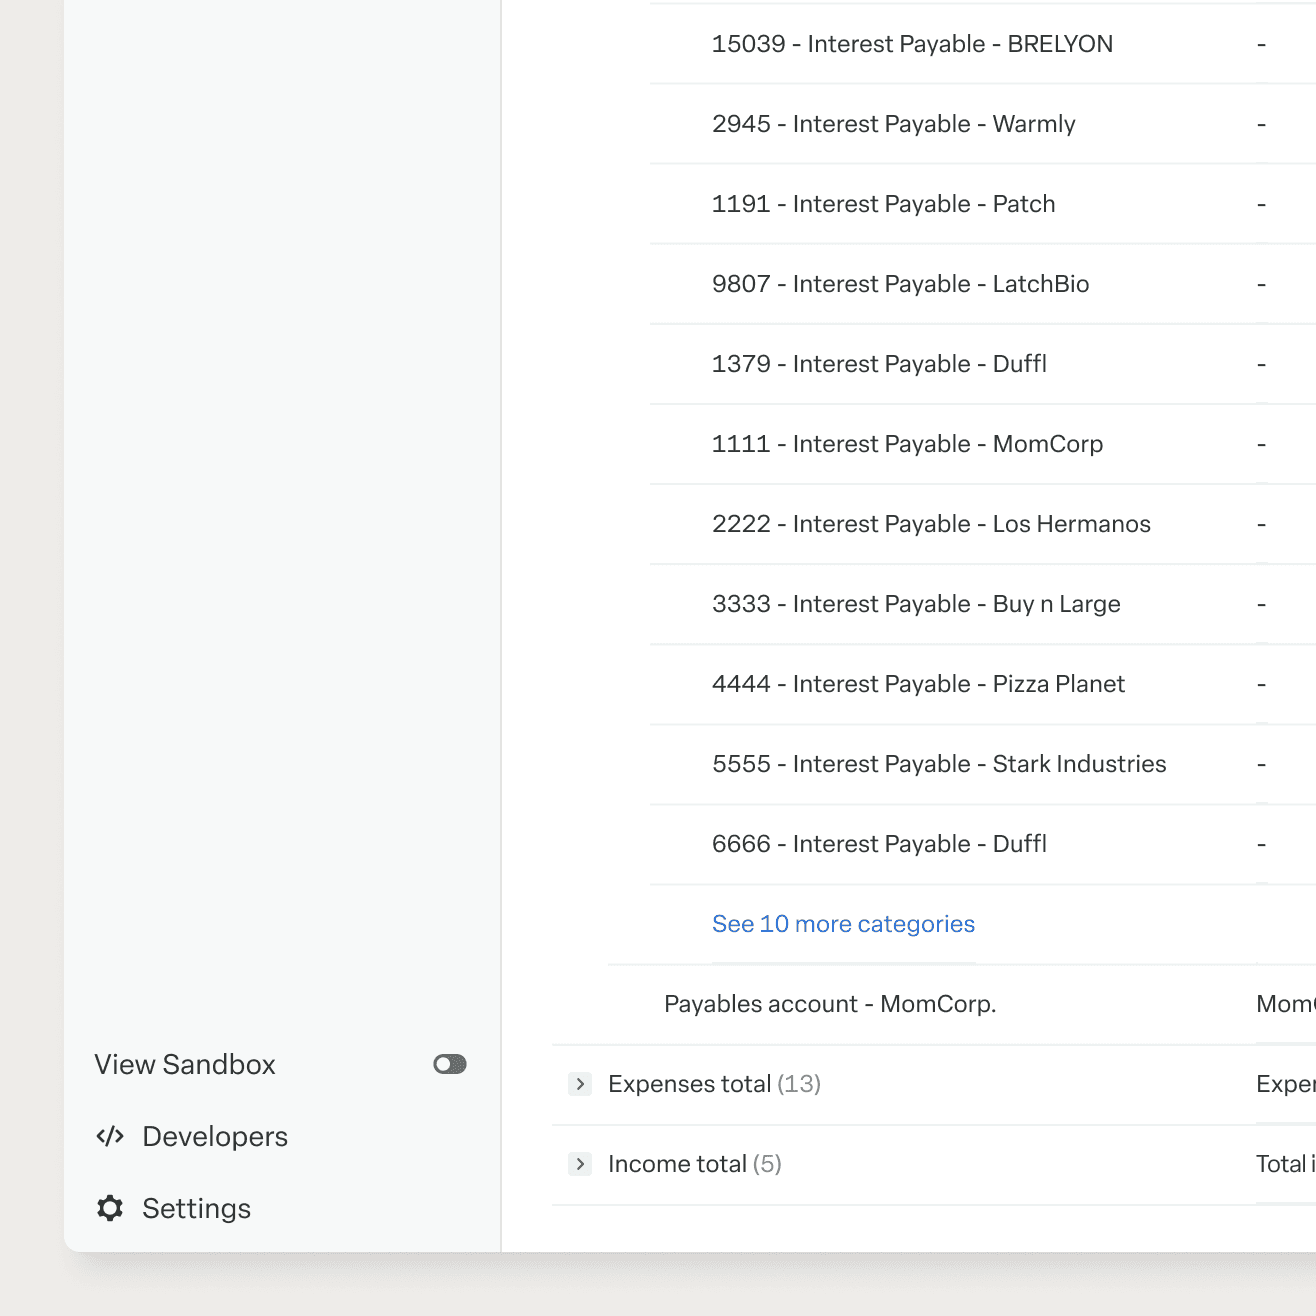The image size is (1316, 1316).
Task: Choose 3333 - Interest Payable - Buy n Large
Action: coord(916,604)
